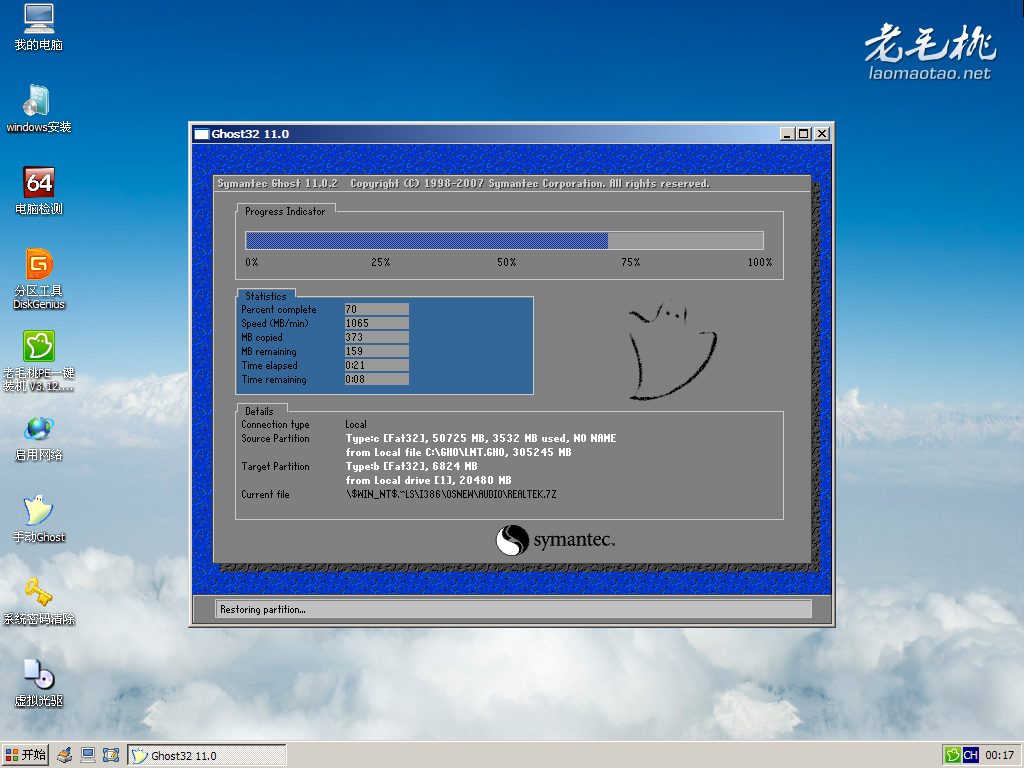Click the Ghost restore progress bar
Viewport: 1024px width, 768px height.
tap(504, 240)
